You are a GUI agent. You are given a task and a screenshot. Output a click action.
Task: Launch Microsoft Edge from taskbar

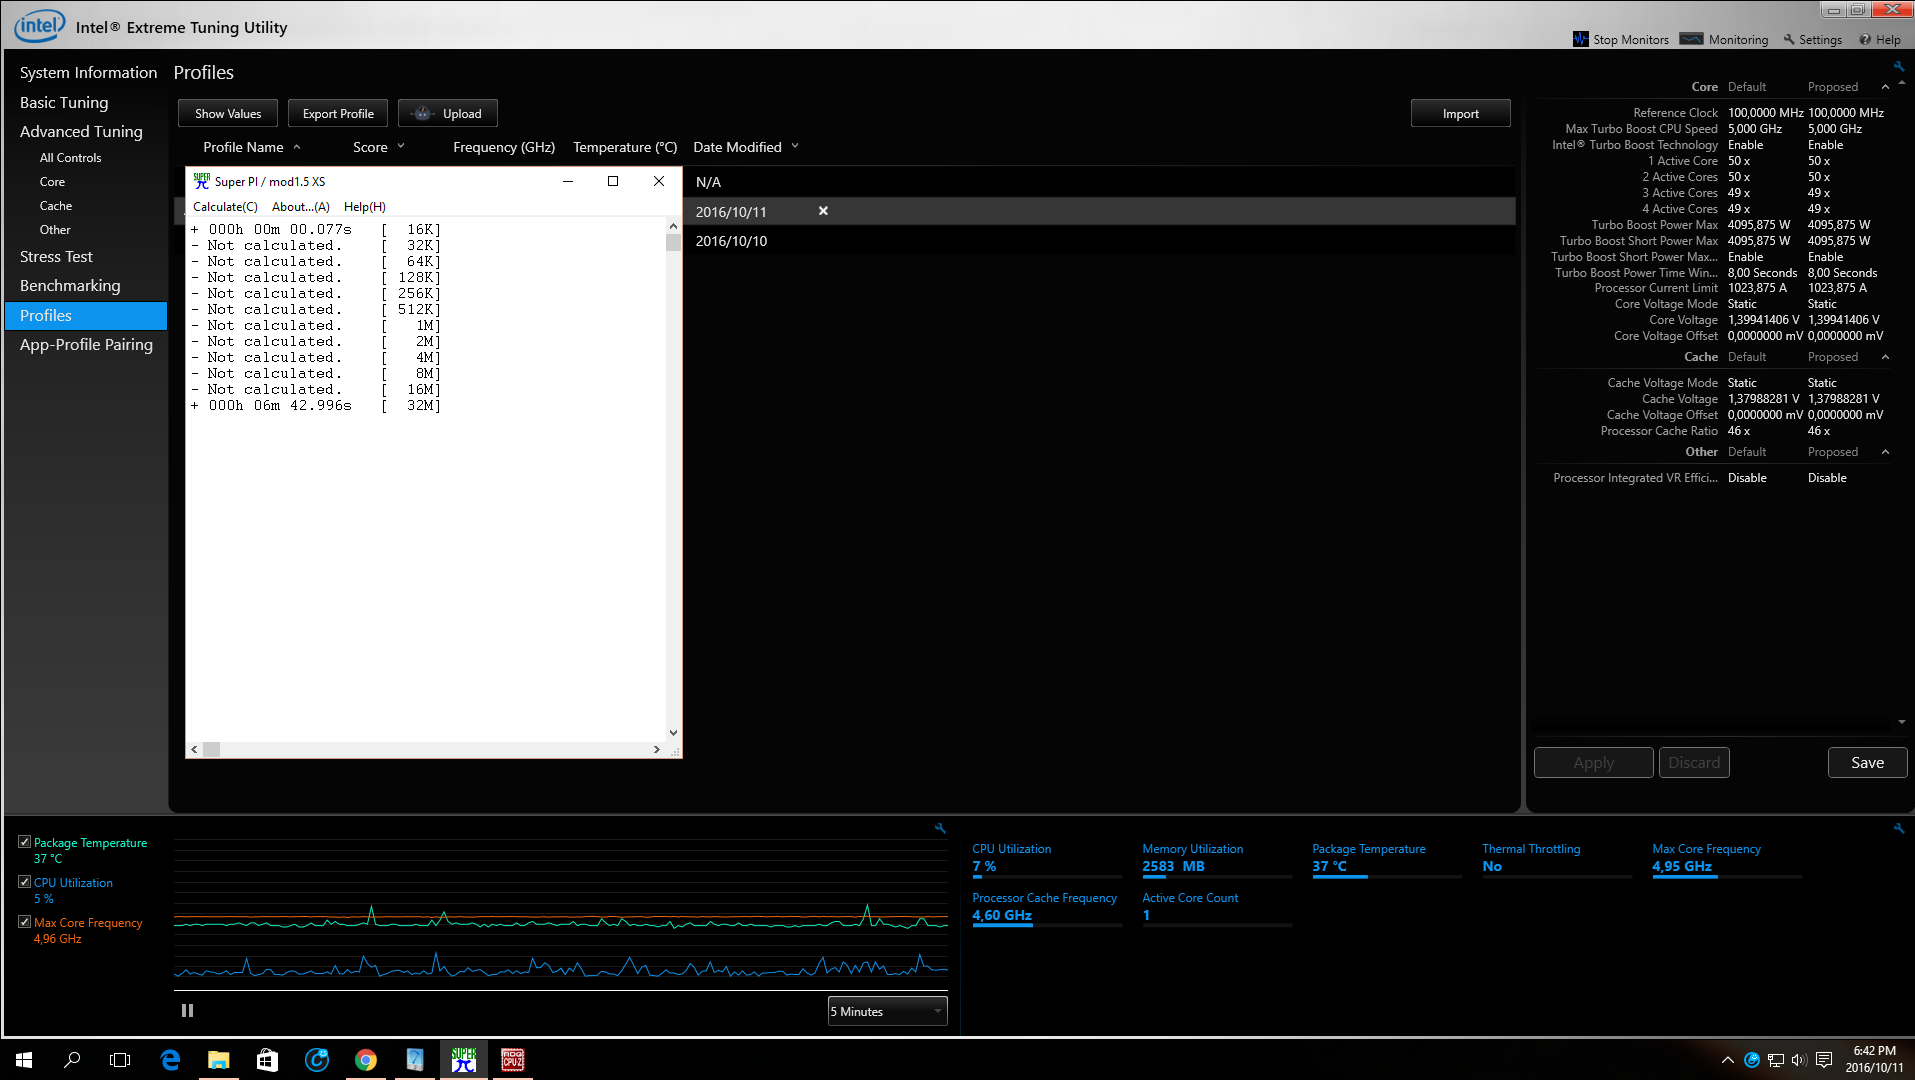pos(170,1060)
